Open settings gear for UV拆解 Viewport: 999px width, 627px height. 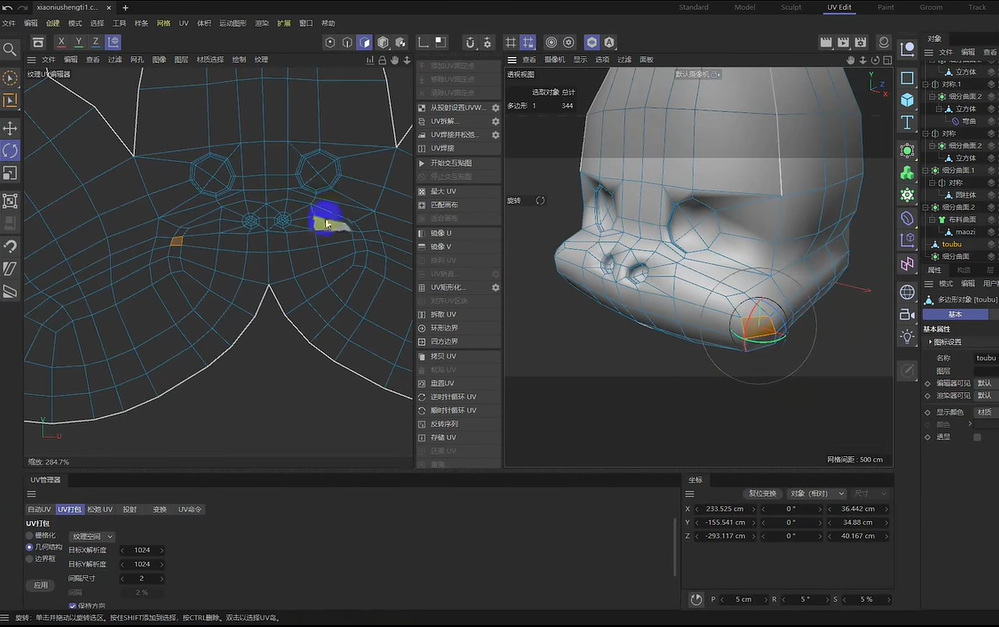pyautogui.click(x=495, y=121)
